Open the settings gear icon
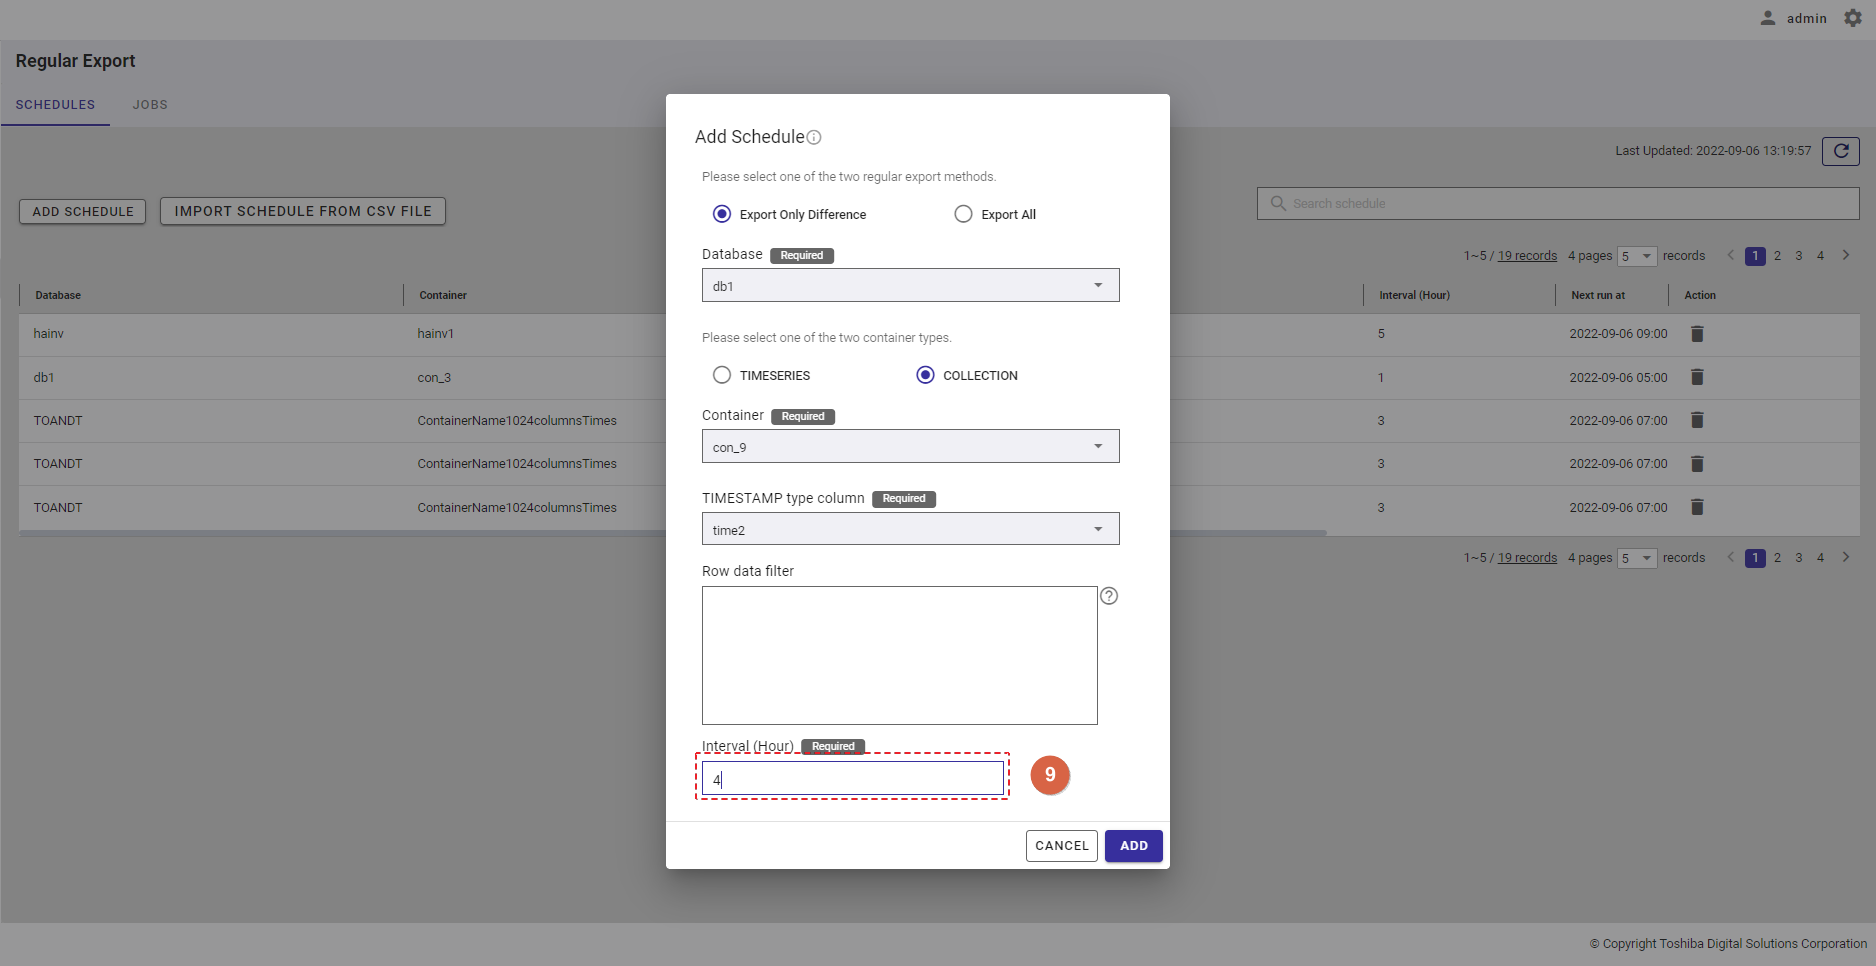 [1853, 18]
